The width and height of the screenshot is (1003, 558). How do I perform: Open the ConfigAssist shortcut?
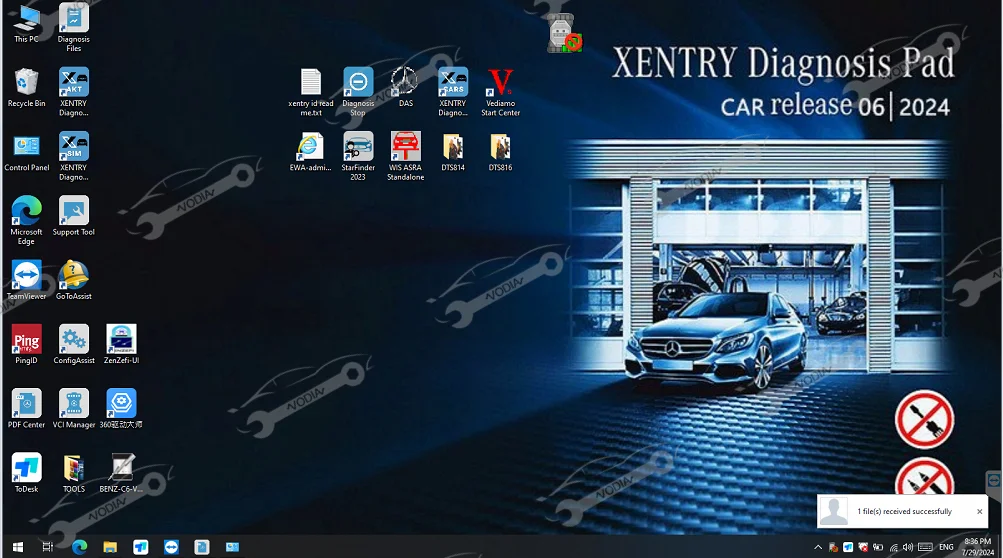pyautogui.click(x=74, y=344)
